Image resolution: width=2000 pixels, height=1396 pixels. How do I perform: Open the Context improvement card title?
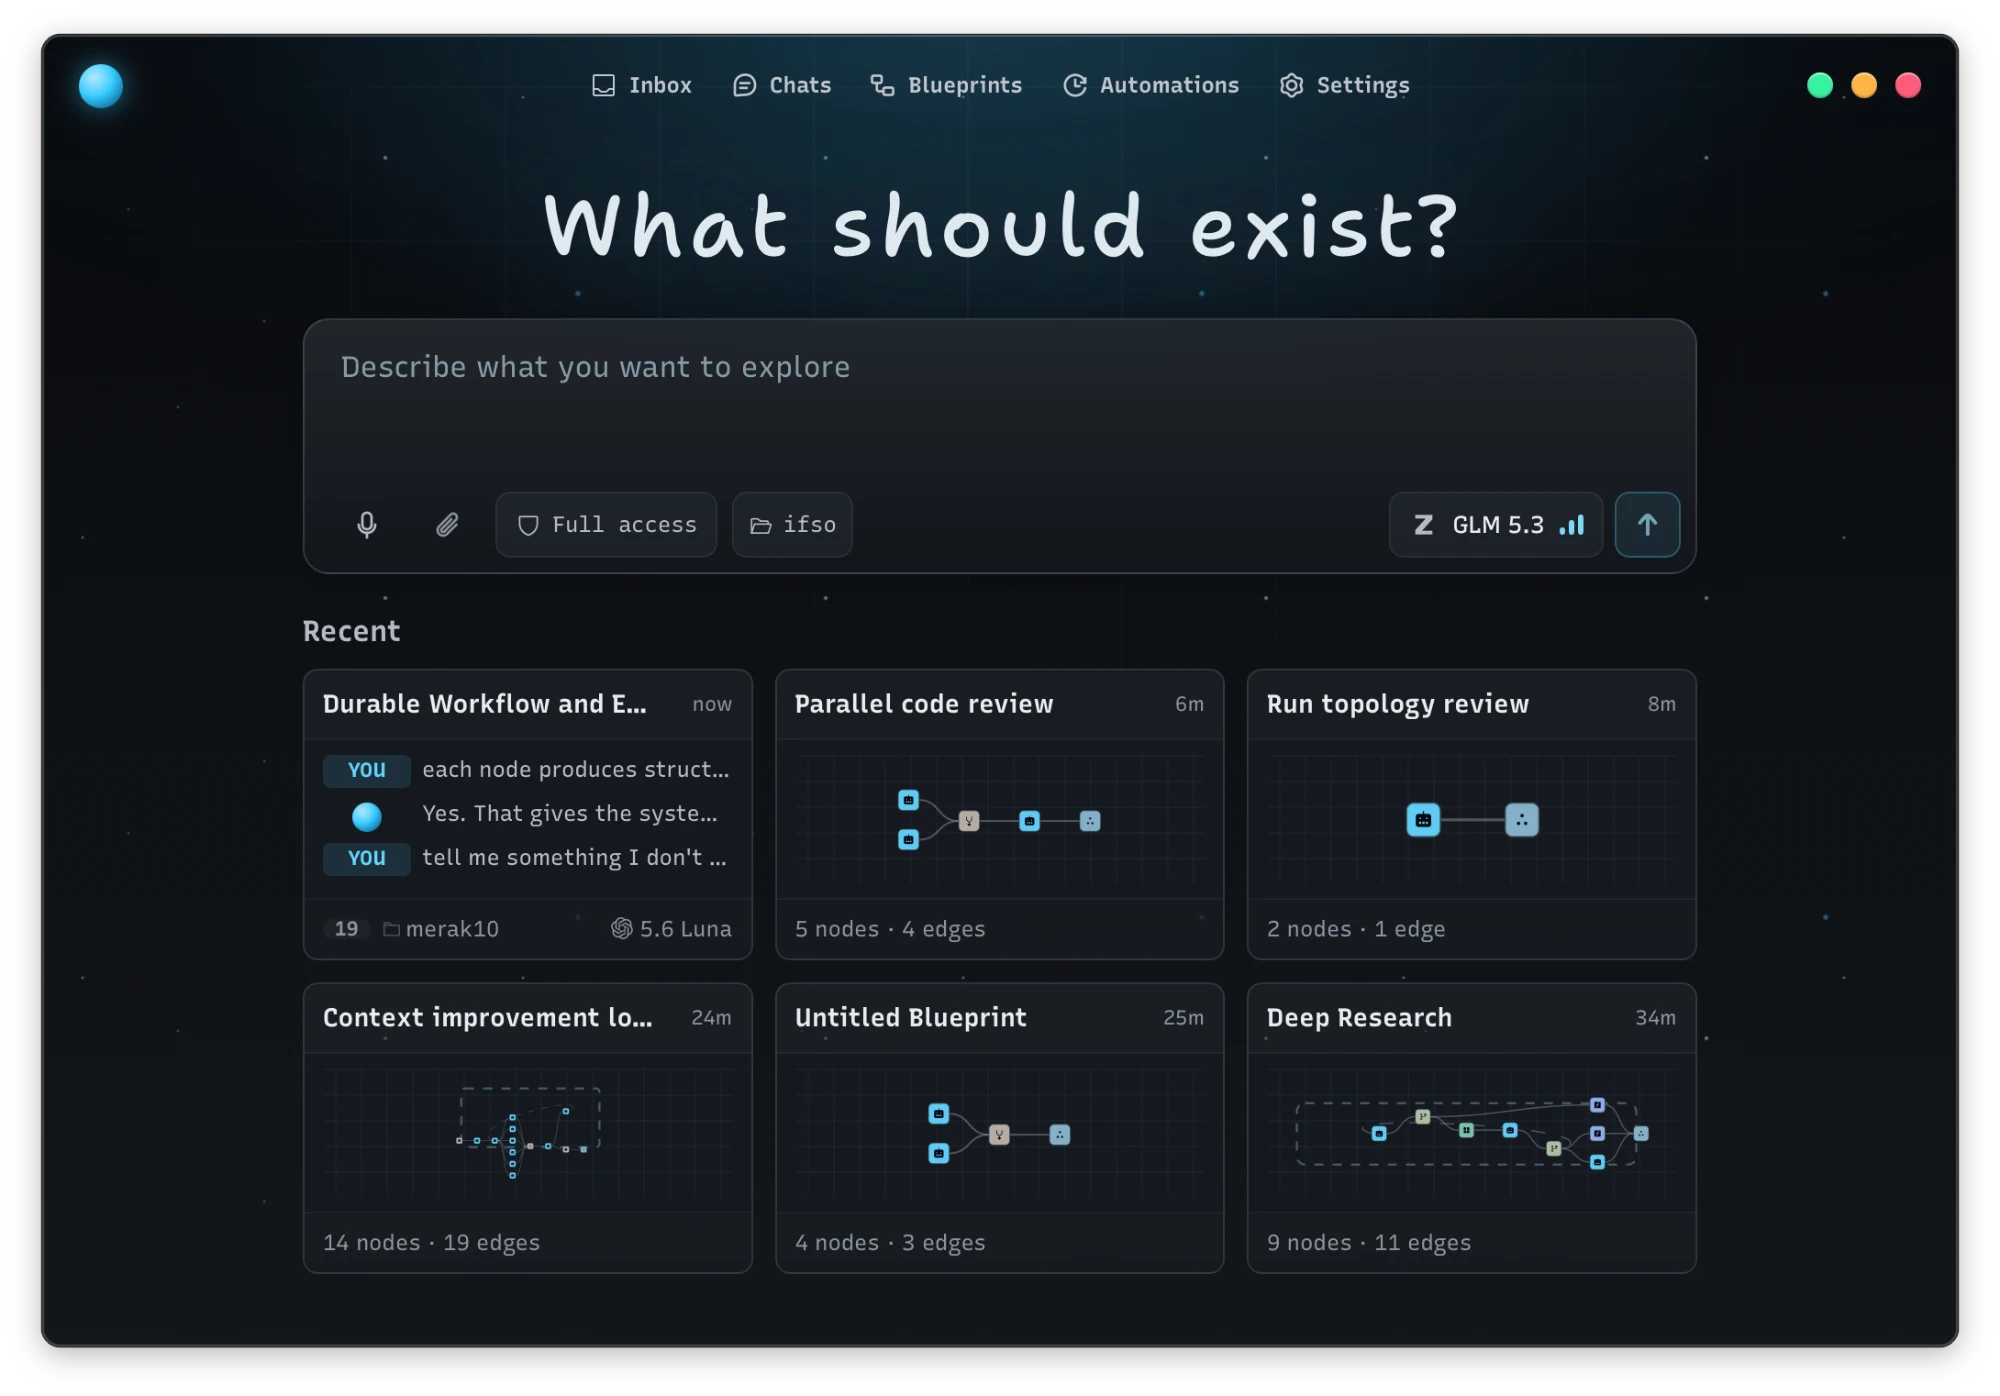pos(487,1018)
